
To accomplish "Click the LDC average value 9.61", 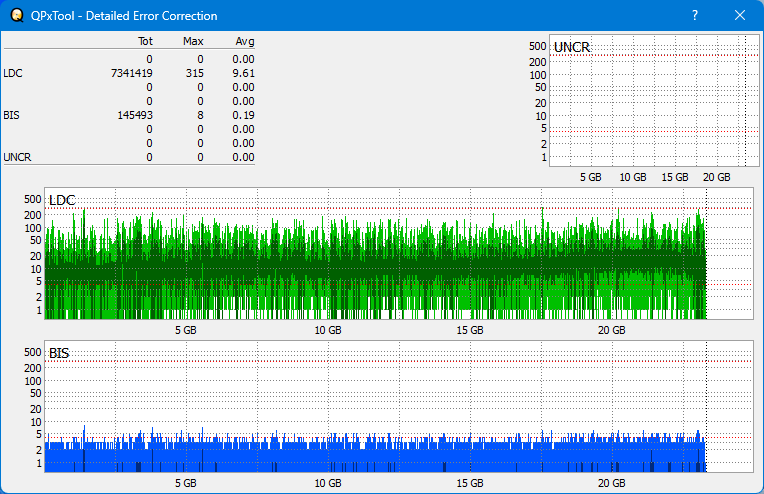I will click(x=244, y=73).
